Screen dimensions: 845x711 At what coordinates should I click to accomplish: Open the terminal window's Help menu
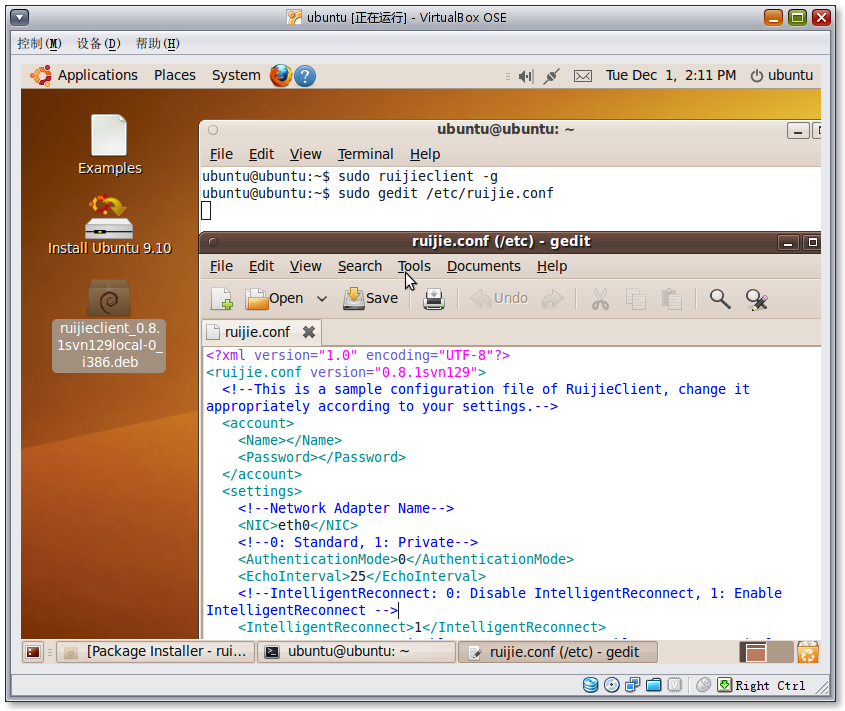click(425, 154)
